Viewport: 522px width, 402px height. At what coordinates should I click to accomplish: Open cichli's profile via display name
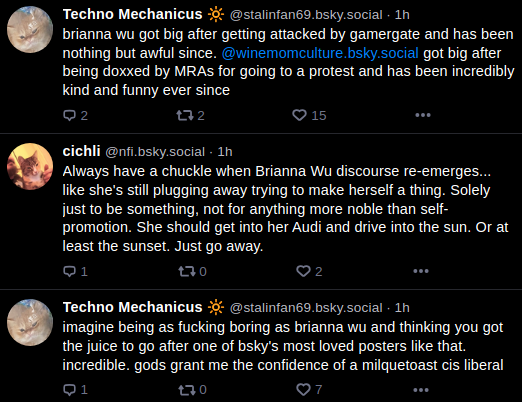(x=81, y=151)
